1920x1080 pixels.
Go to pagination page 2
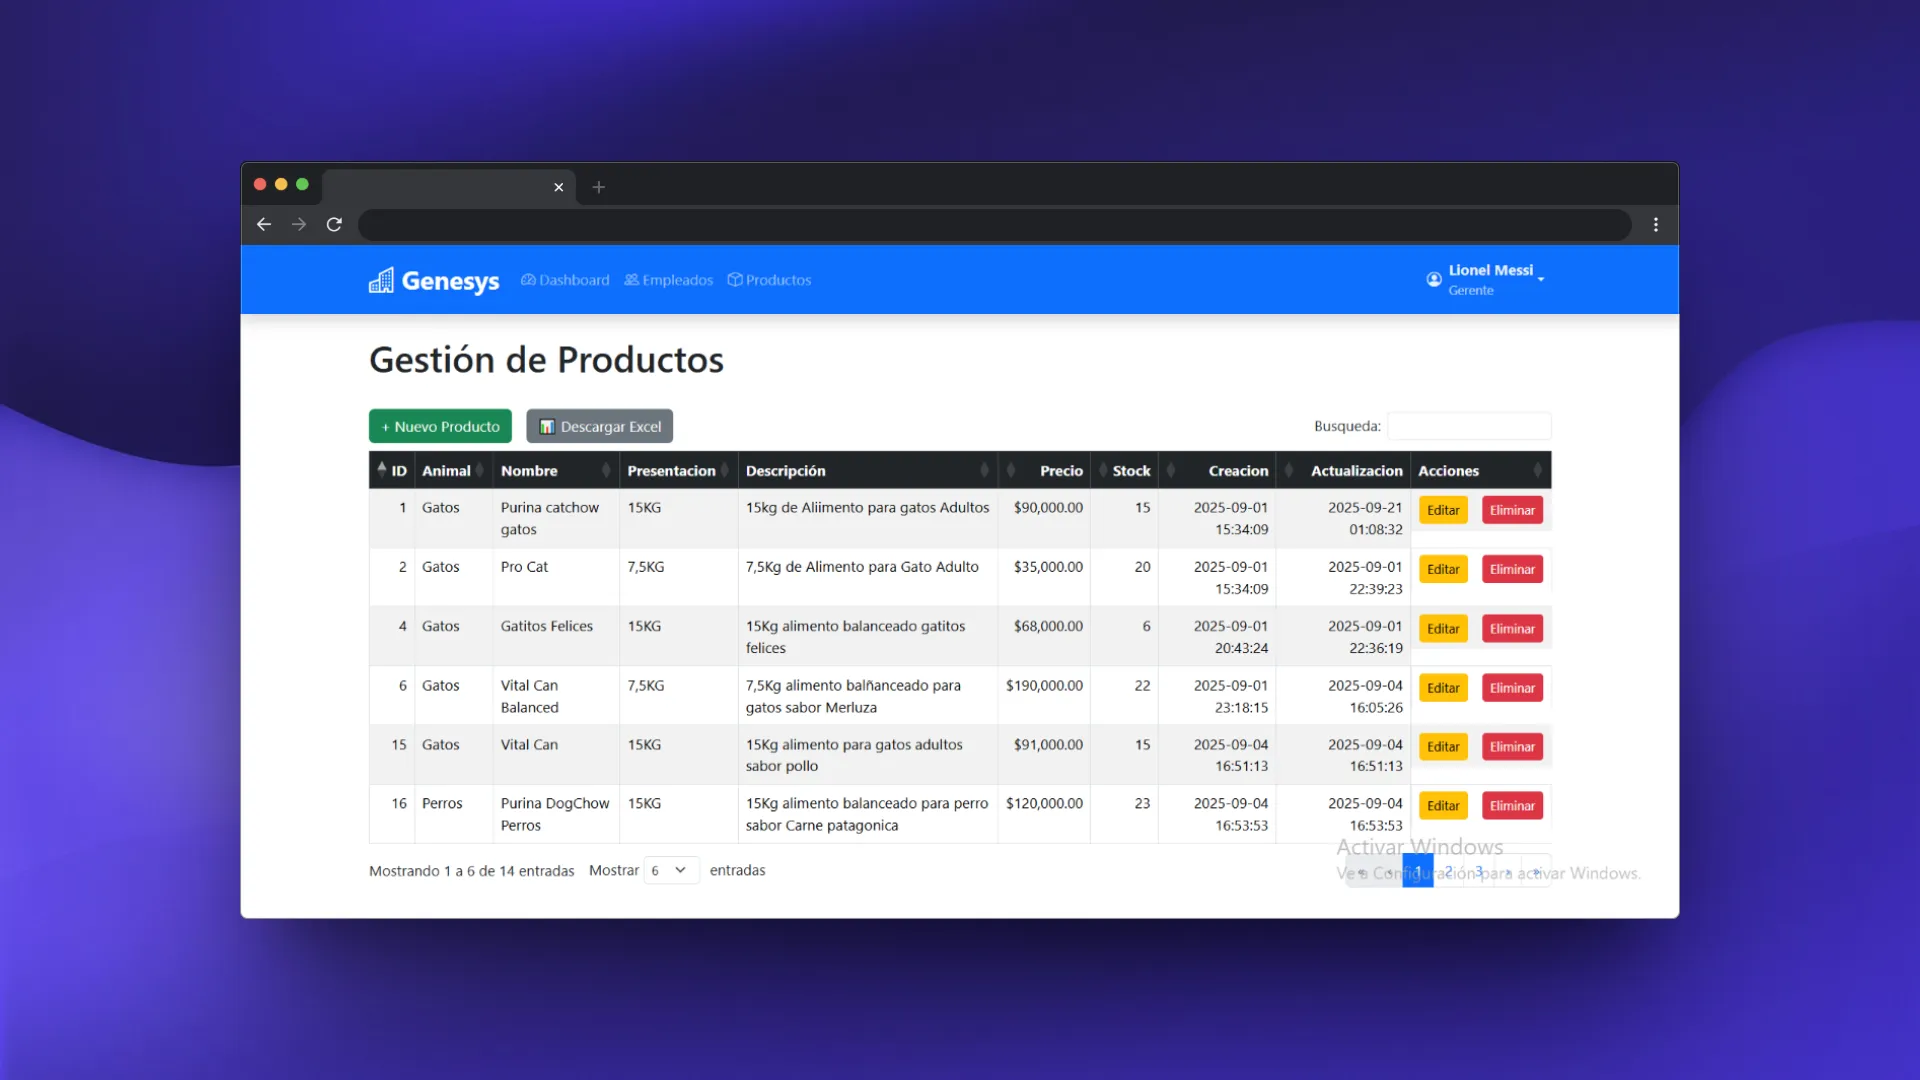(x=1448, y=871)
